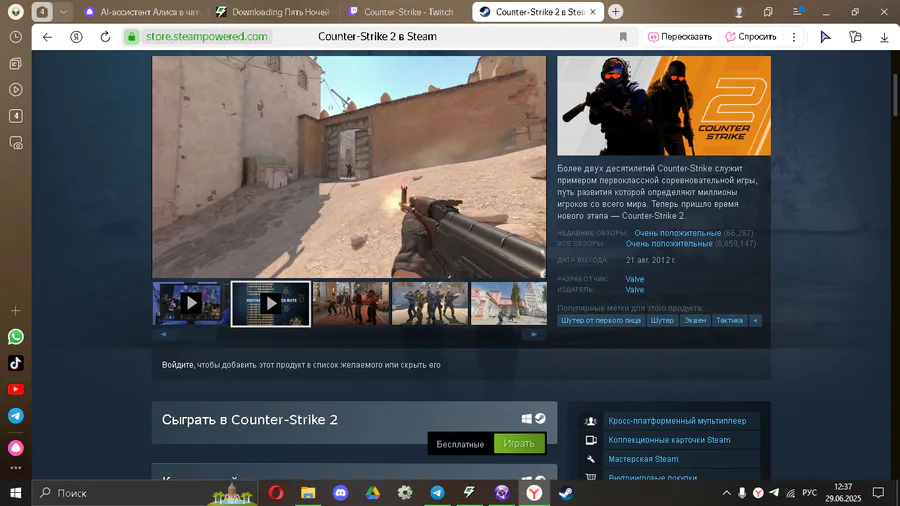This screenshot has width=900, height=506.
Task: Select the Экшен tag
Action: [x=695, y=321]
